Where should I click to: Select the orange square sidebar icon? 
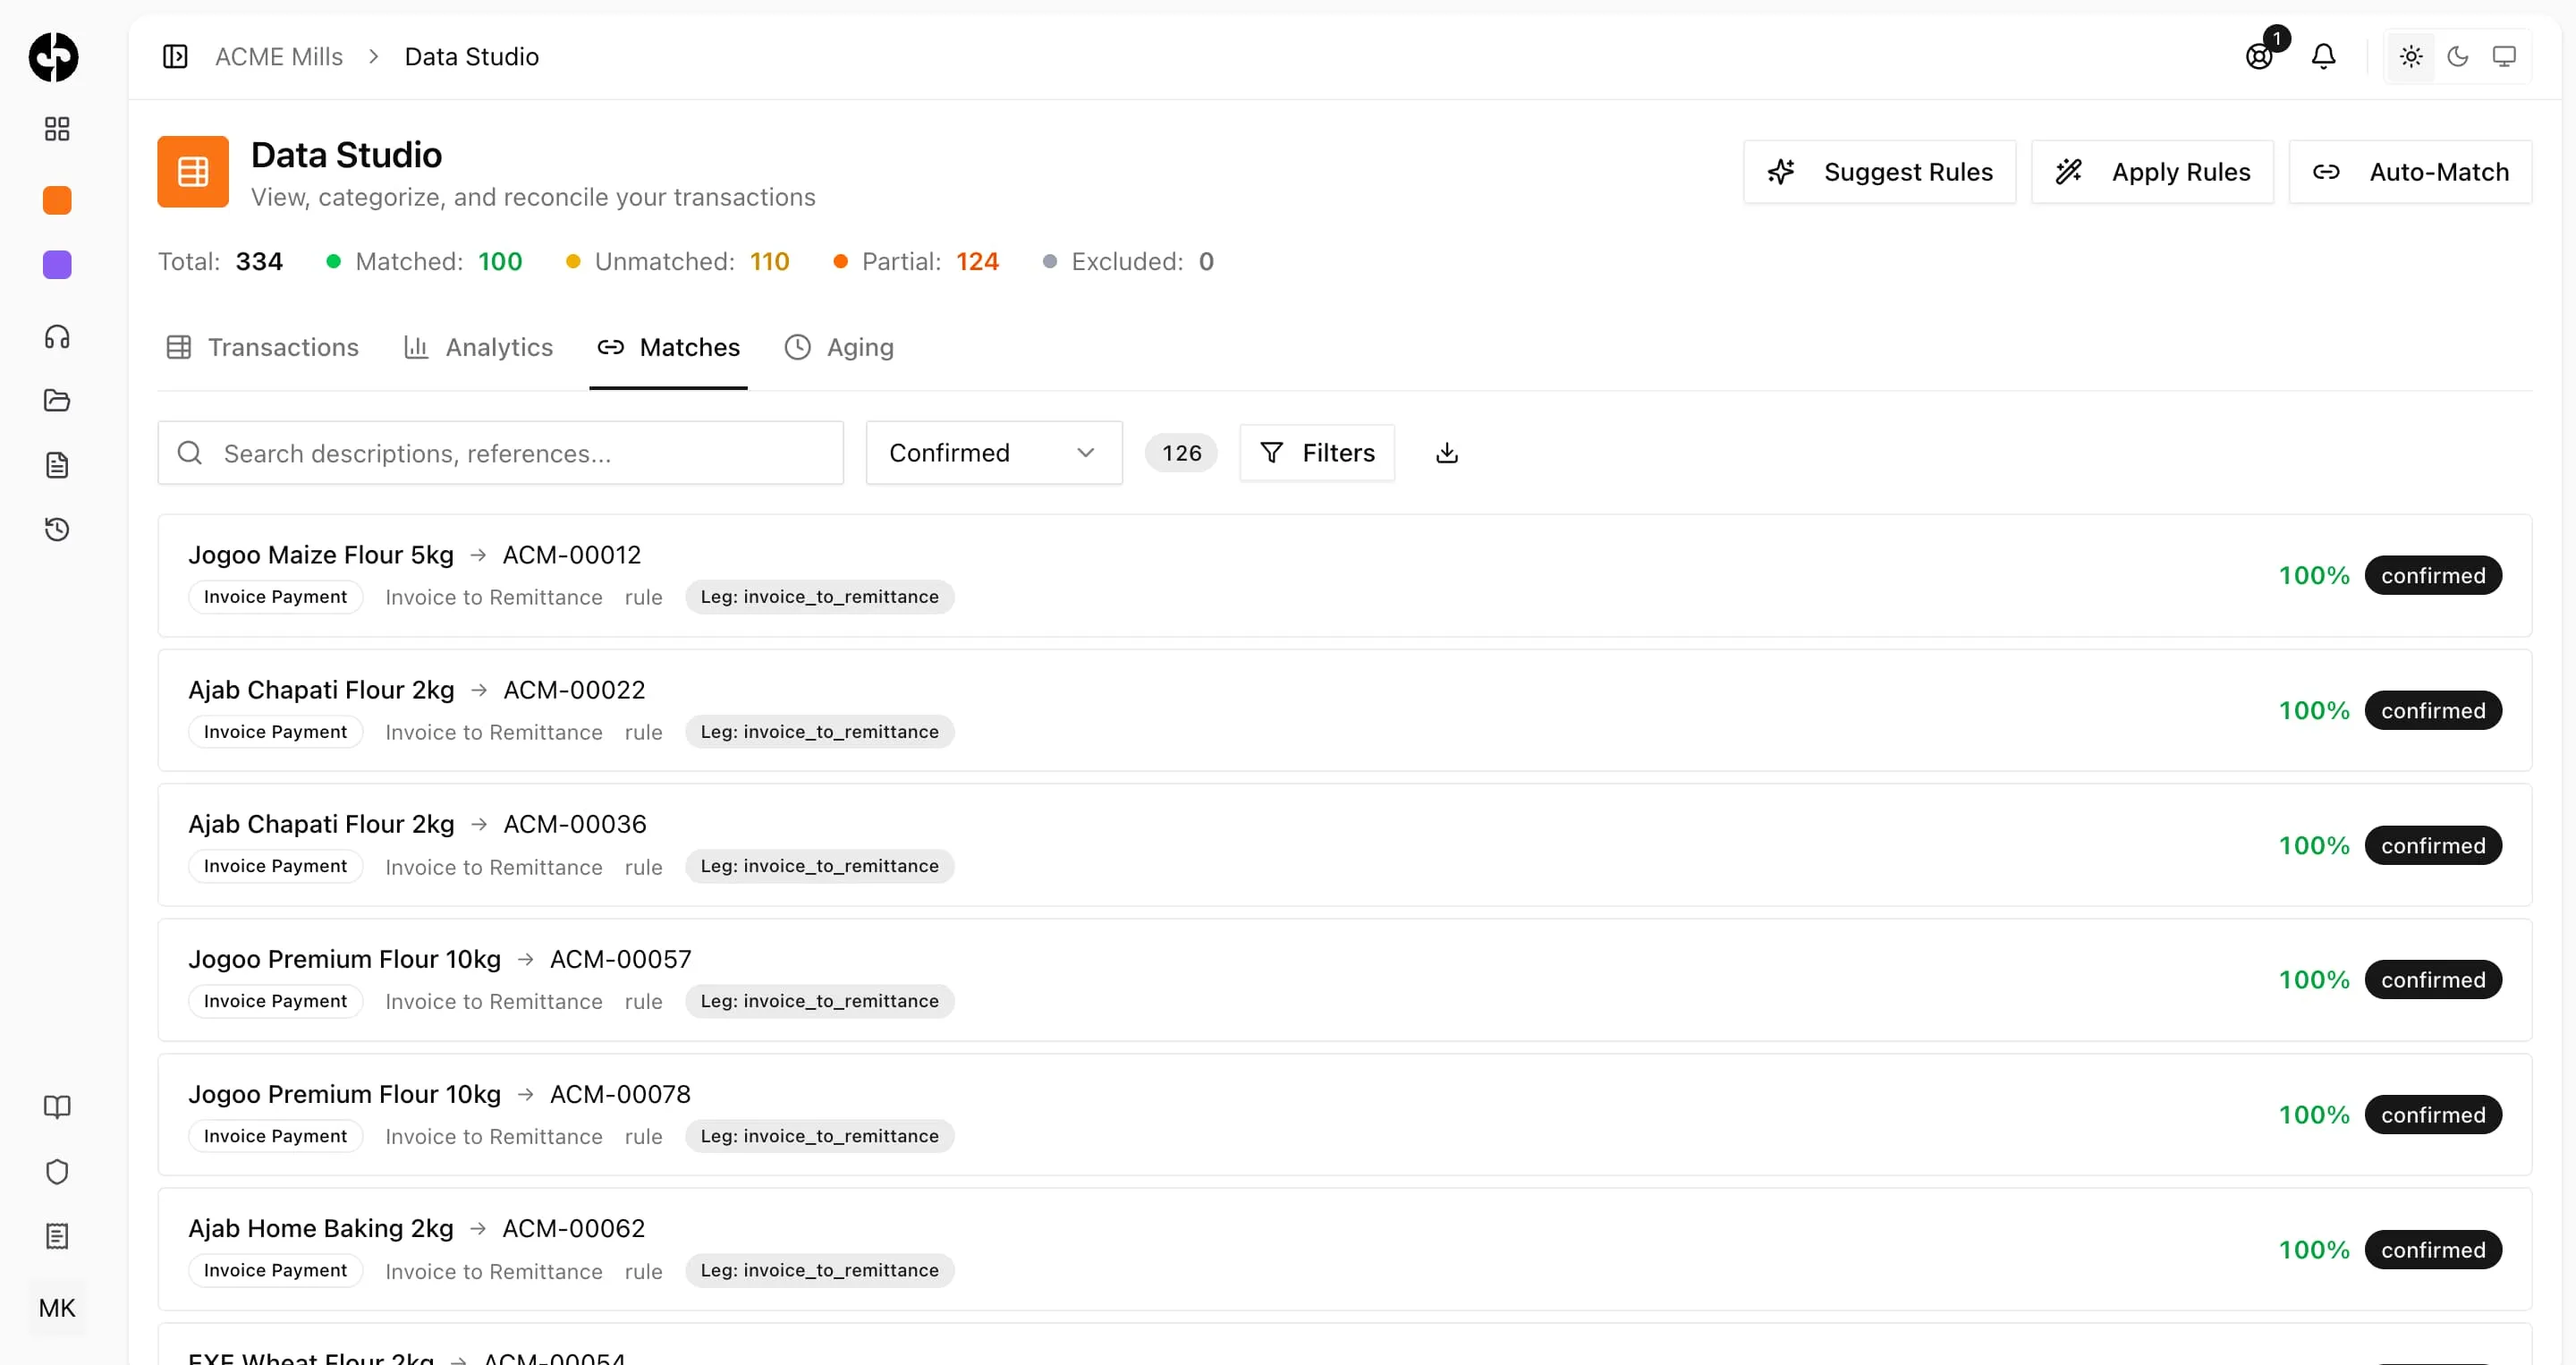[57, 200]
